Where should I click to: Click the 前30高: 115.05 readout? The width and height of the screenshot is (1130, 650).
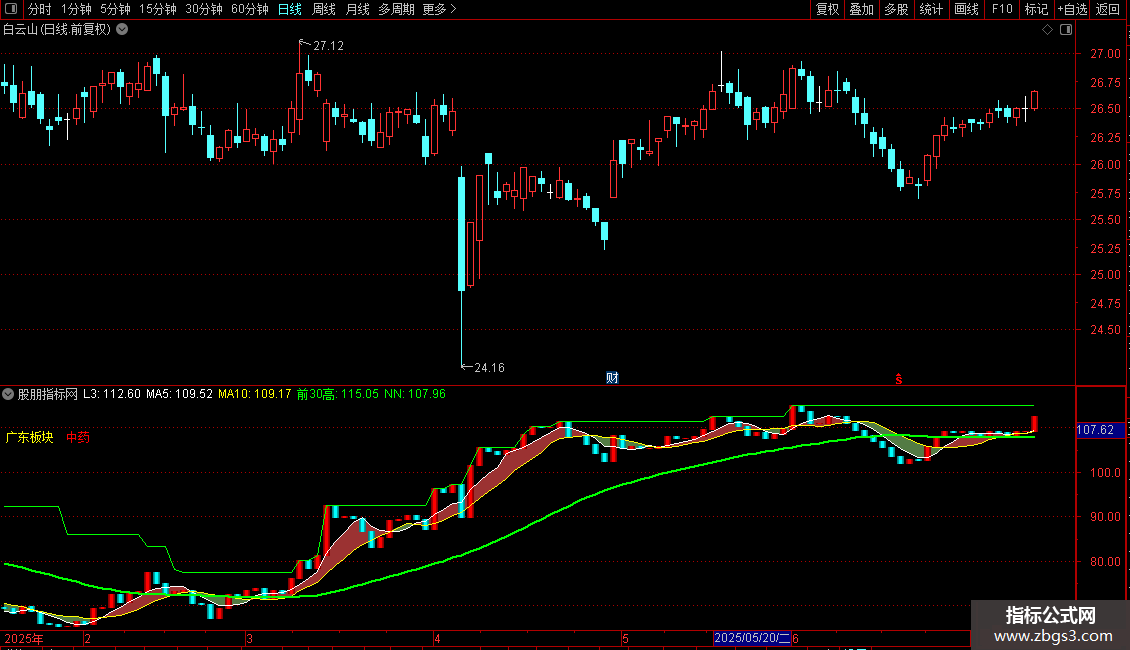(x=337, y=394)
